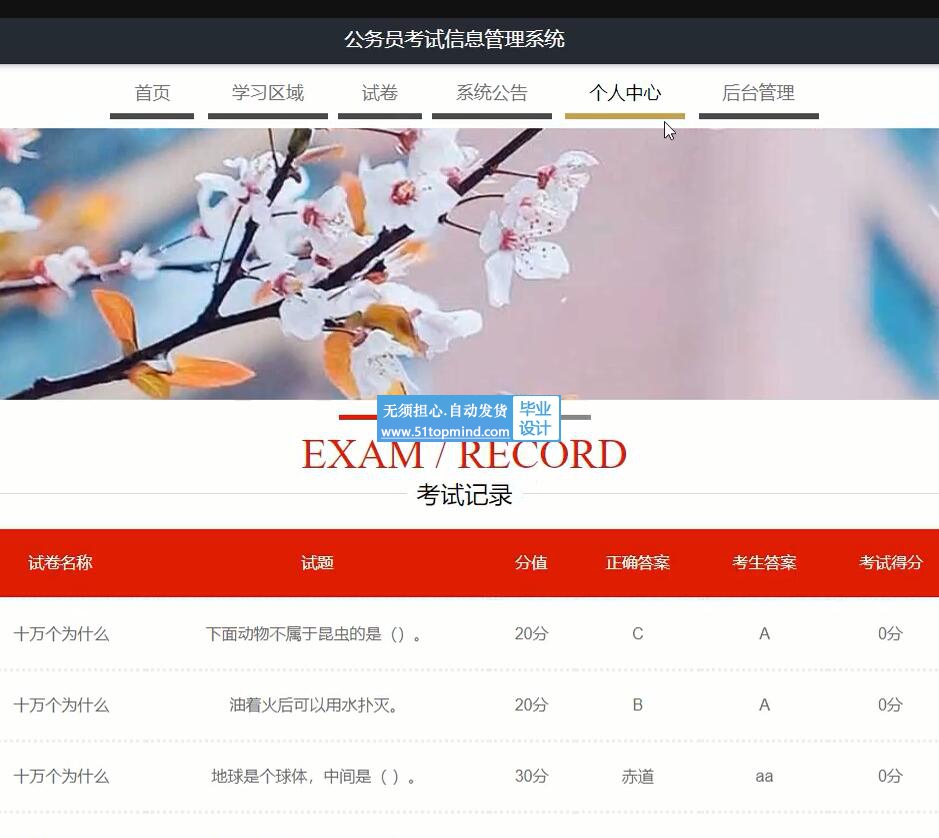Click 20分 value in the 油着火 row
This screenshot has width=939, height=838.
tap(531, 705)
